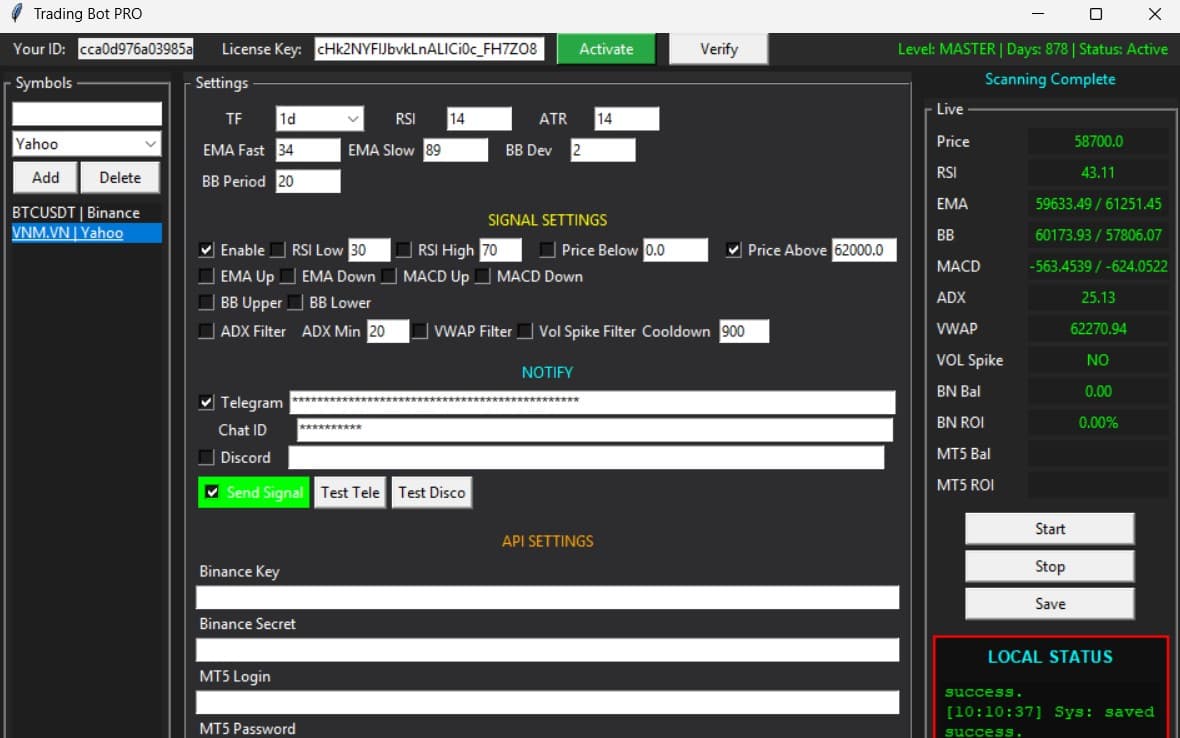The height and width of the screenshot is (738, 1180).
Task: Click the EMA Slow field
Action: [455, 150]
